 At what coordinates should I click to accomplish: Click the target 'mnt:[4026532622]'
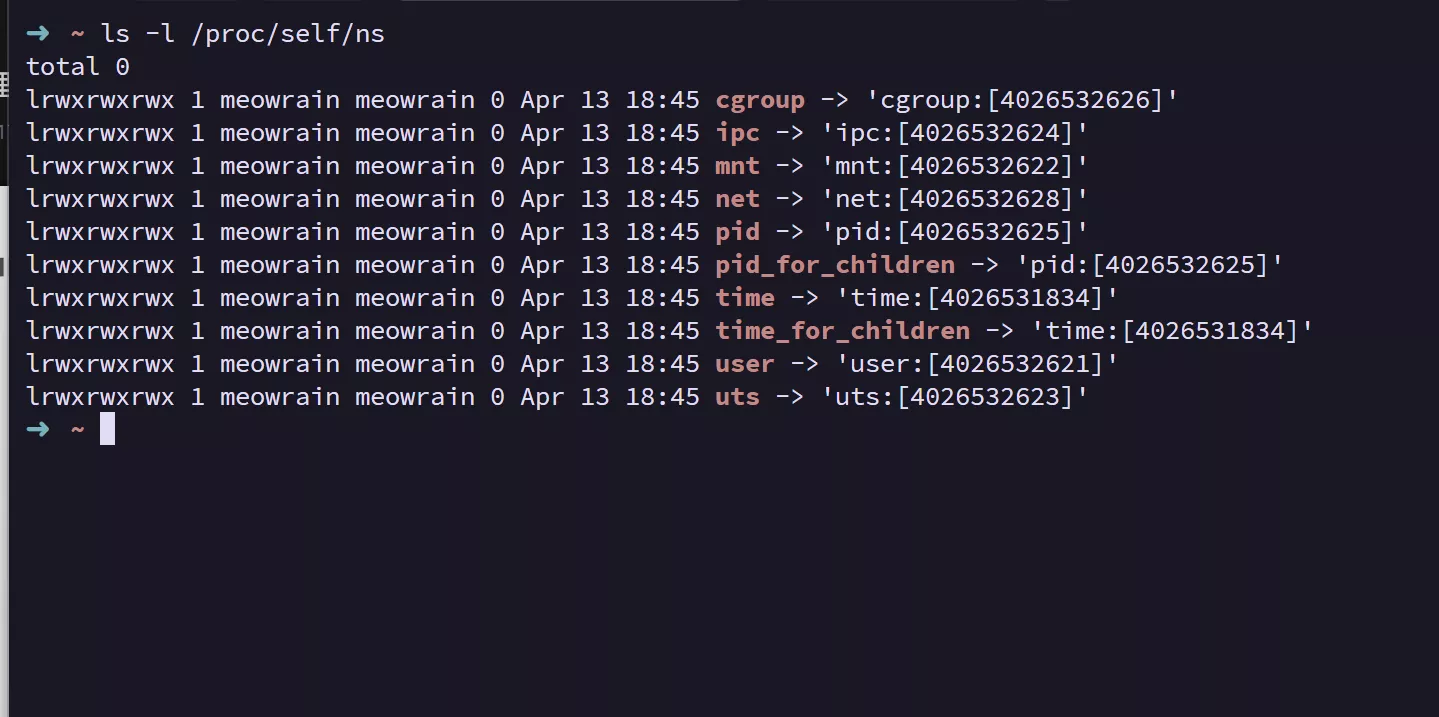pyautogui.click(x=955, y=166)
